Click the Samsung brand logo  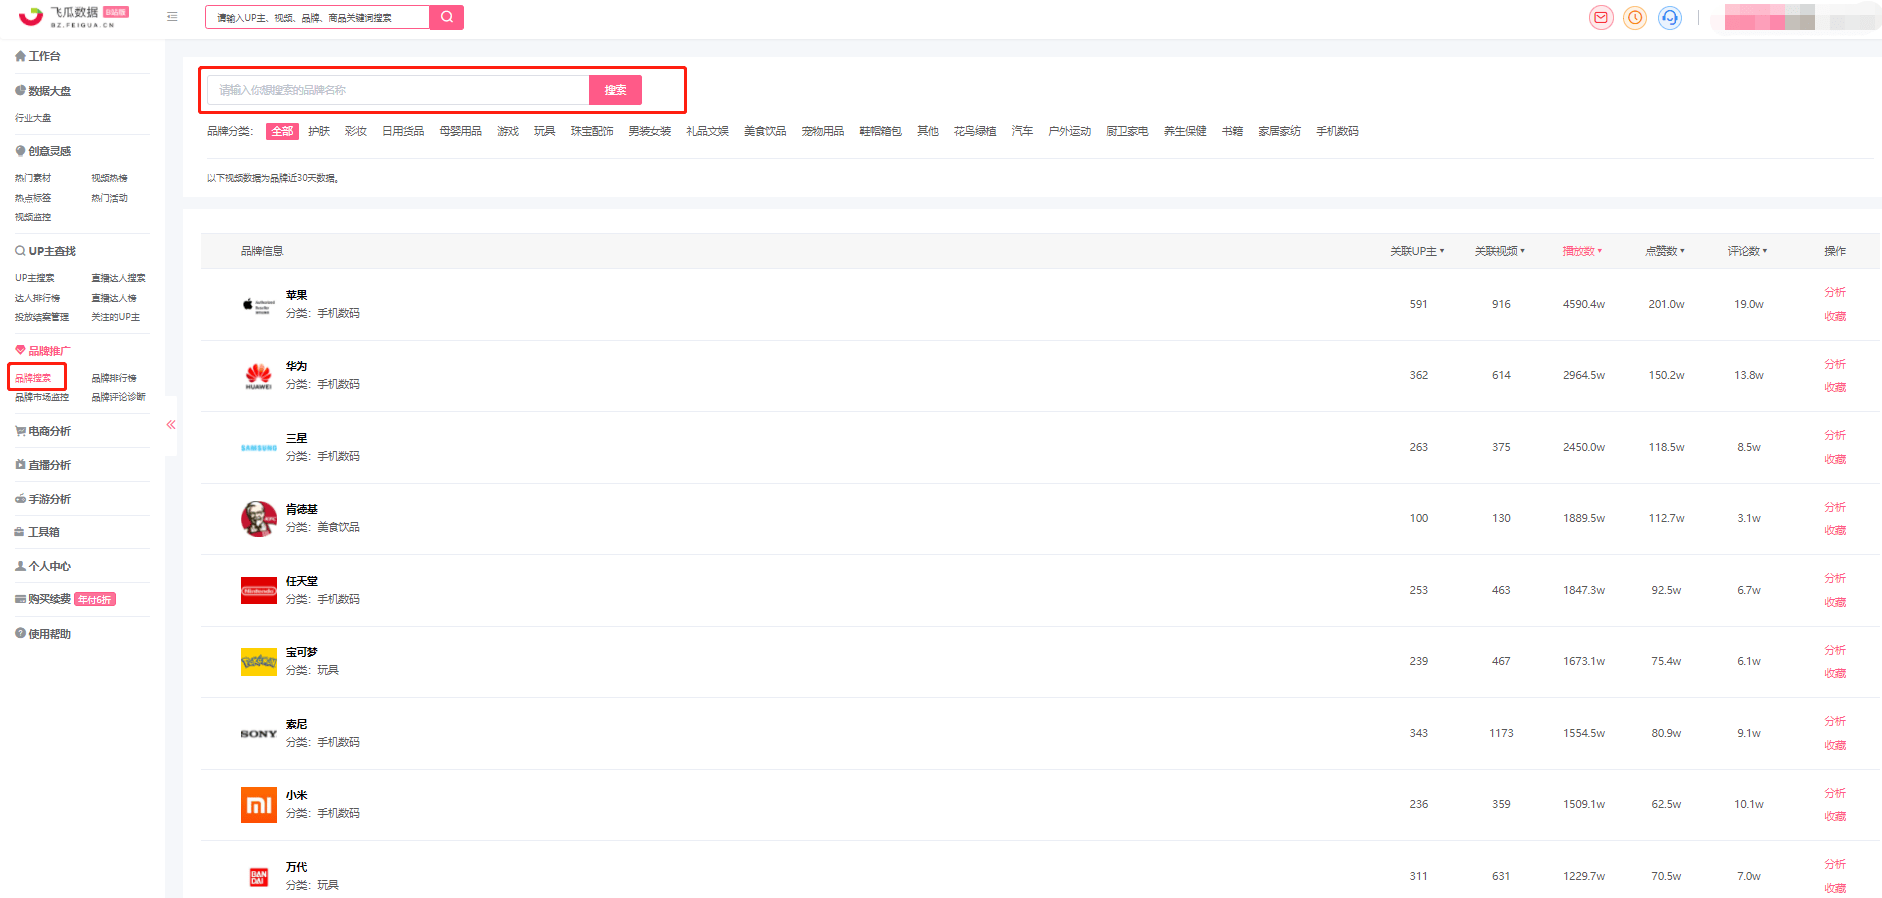click(259, 448)
